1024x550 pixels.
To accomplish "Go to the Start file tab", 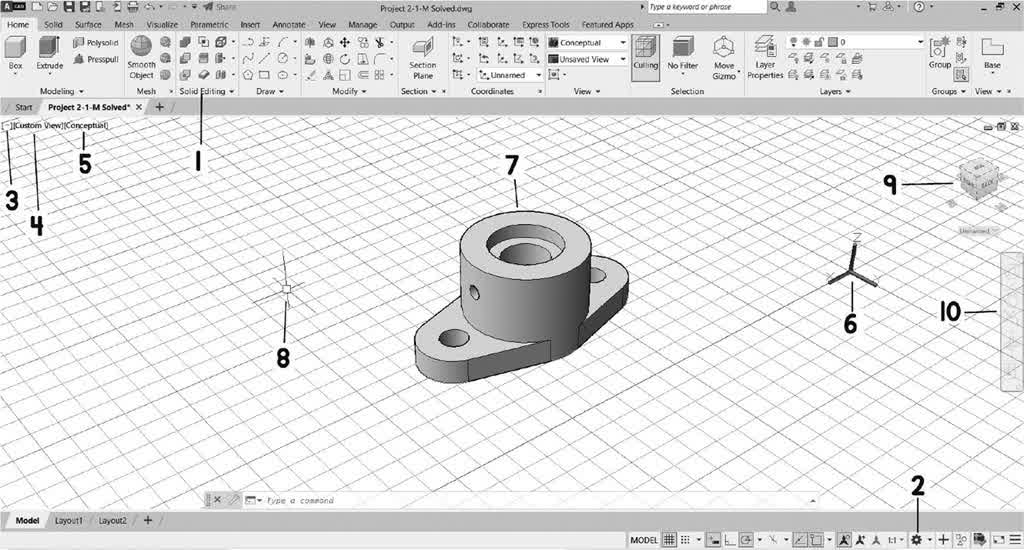I will 24,107.
